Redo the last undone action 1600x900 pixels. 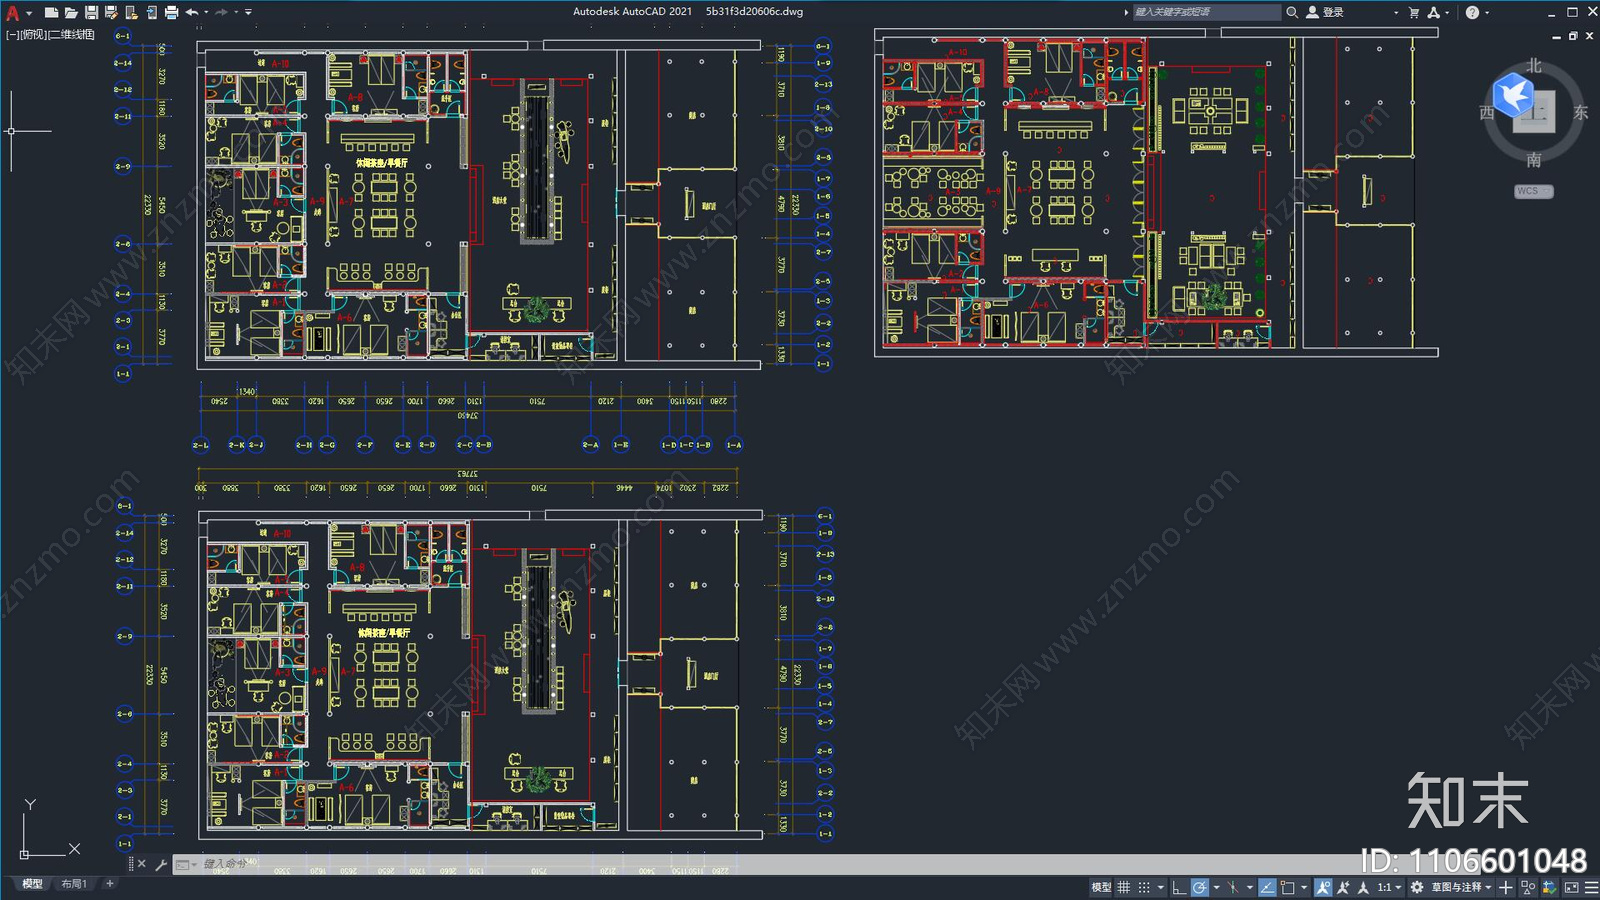click(222, 13)
